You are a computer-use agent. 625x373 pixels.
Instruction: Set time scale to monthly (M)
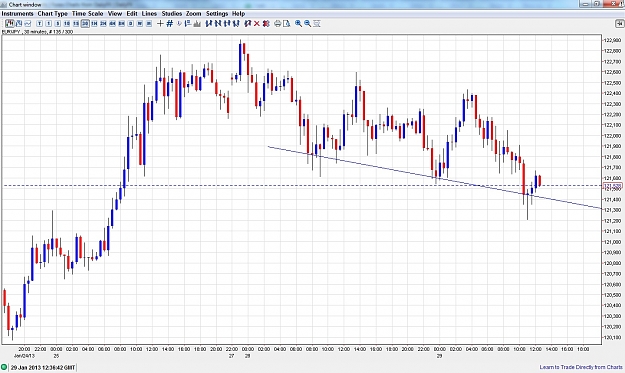(x=149, y=24)
